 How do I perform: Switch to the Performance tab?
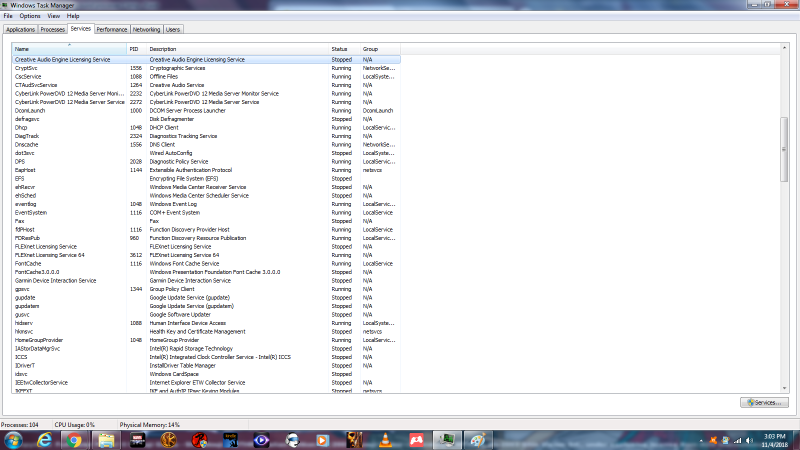[112, 30]
